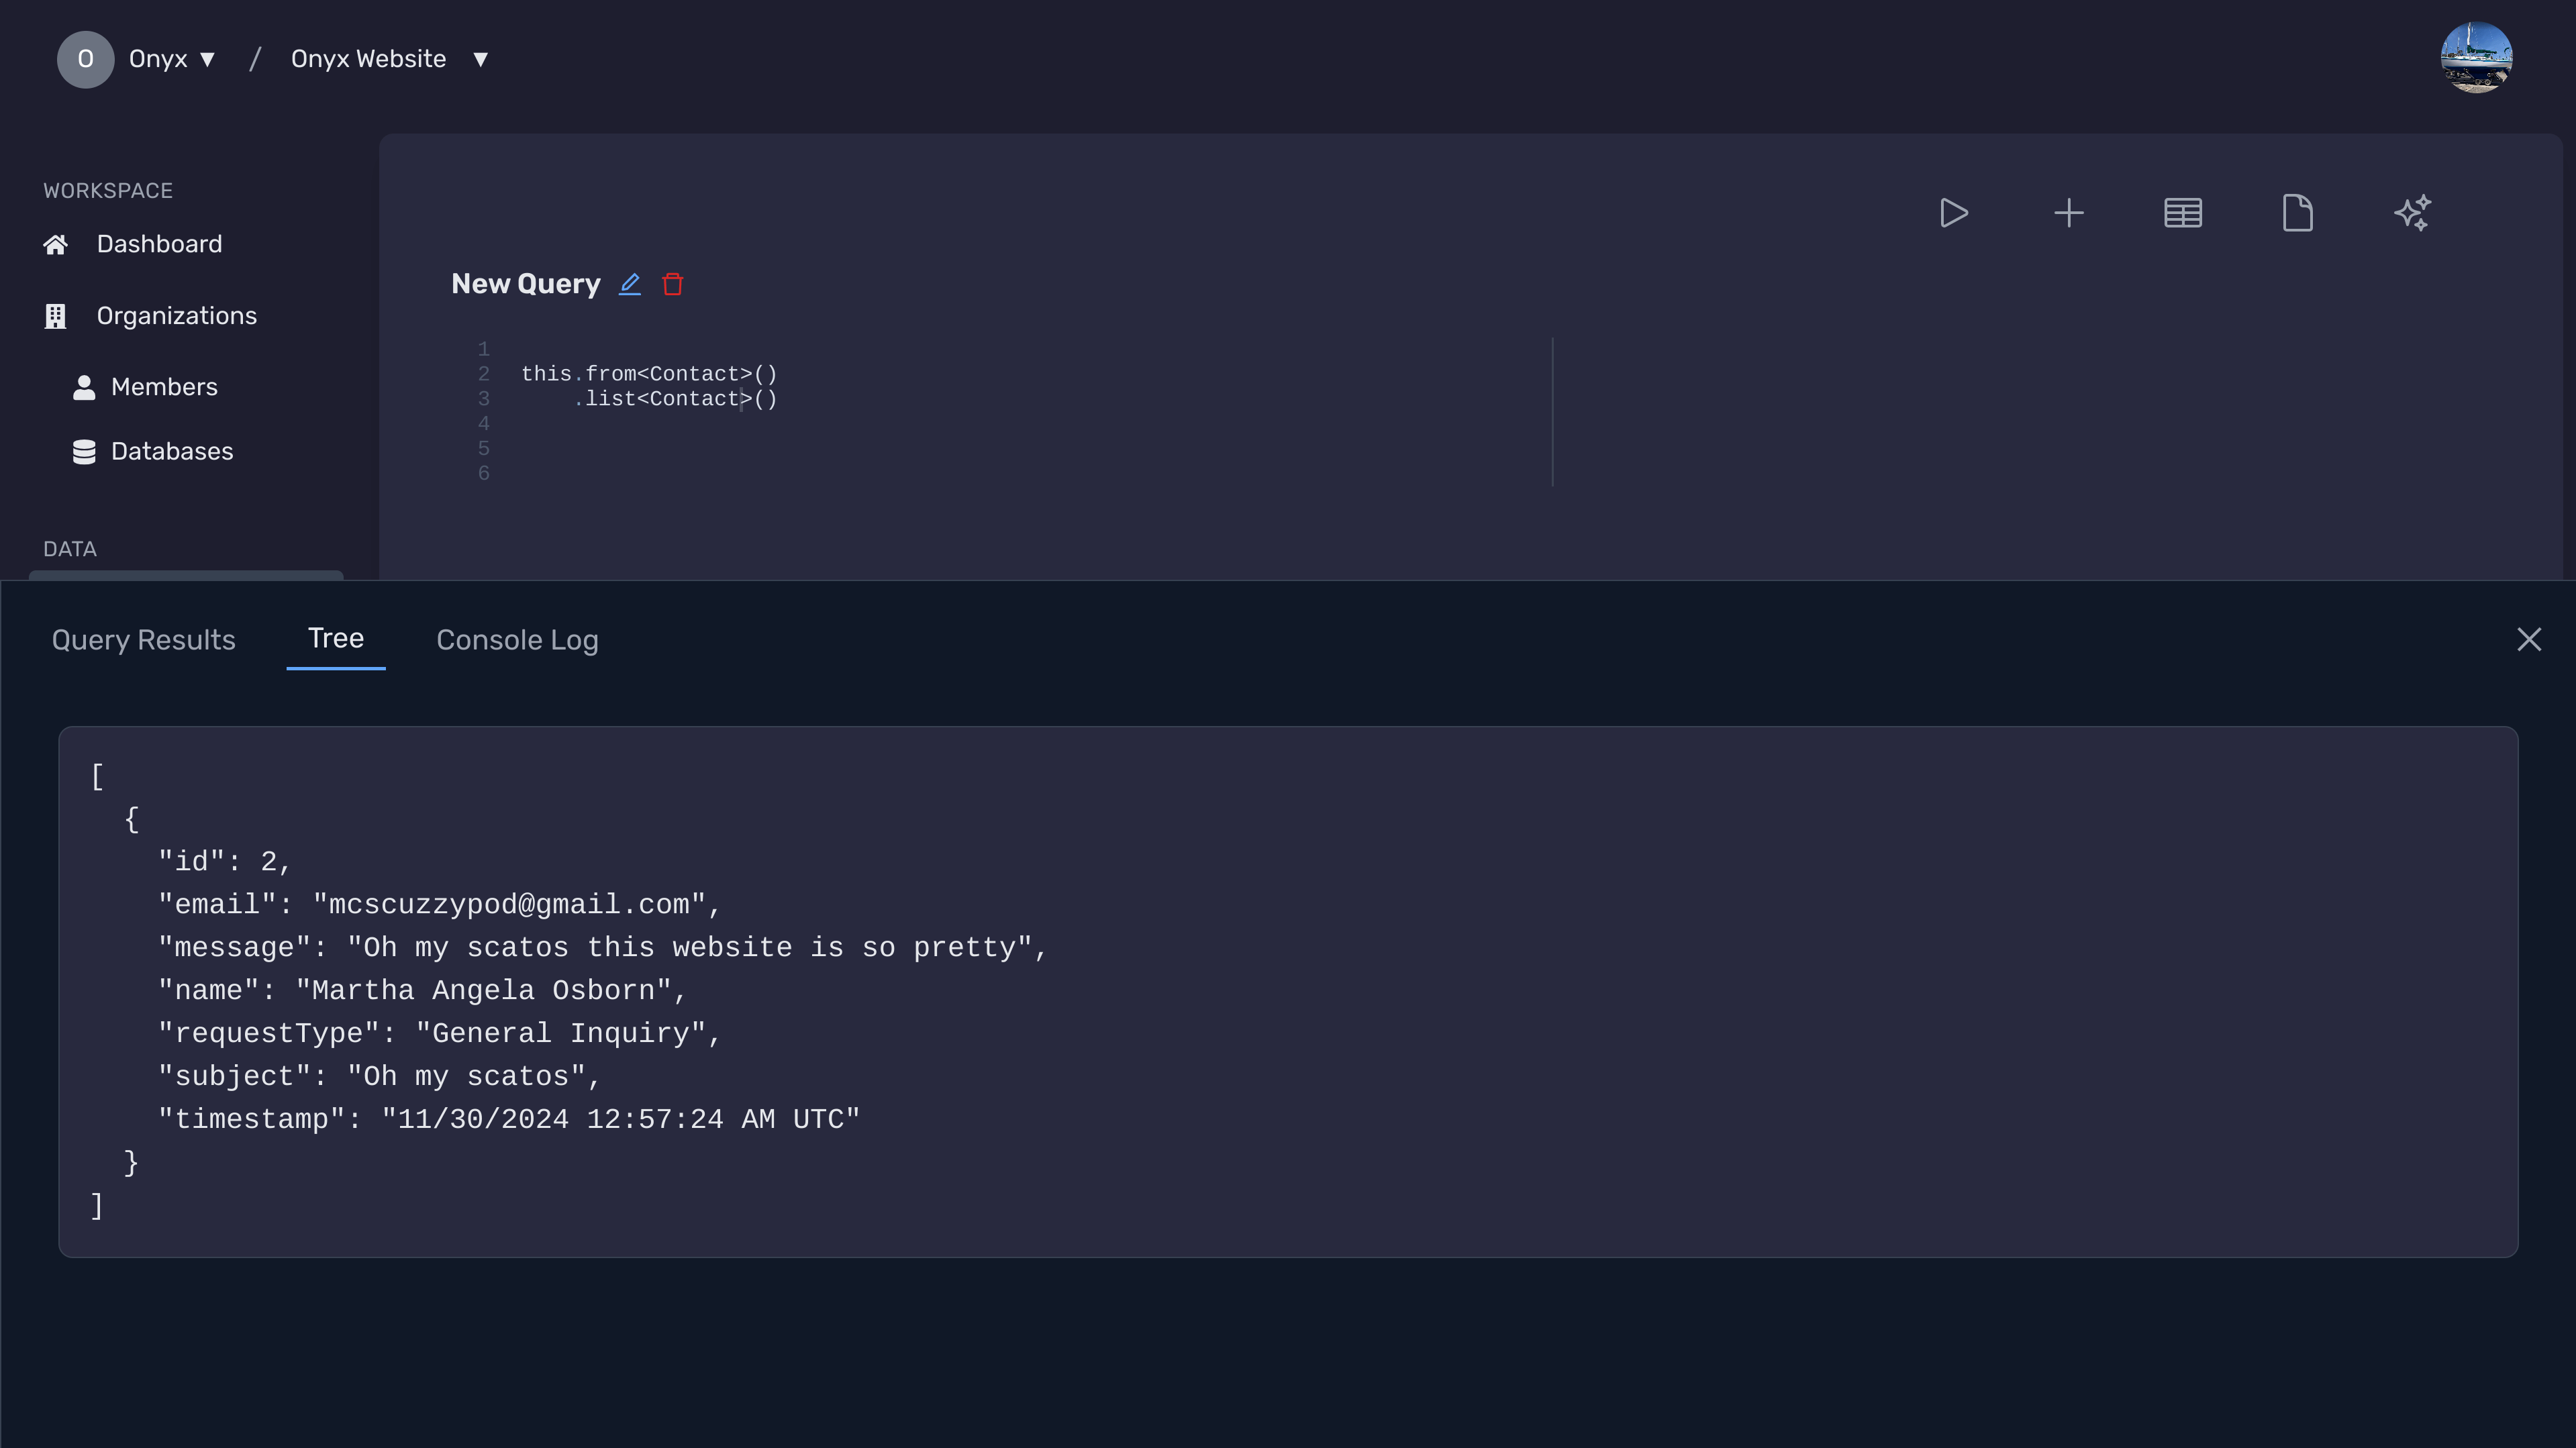Click the delete trash icon on query
This screenshot has height=1448, width=2576.
coord(673,283)
